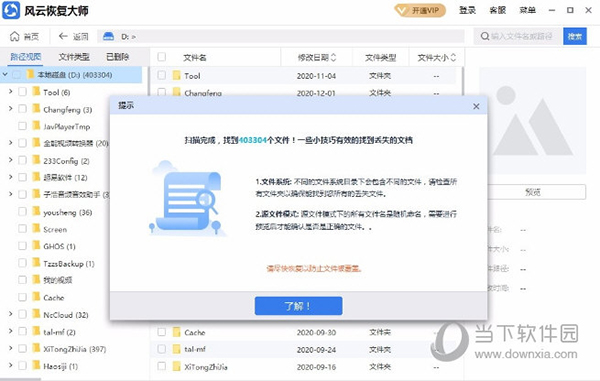Viewport: 600px width, 381px height.
Task: Expand the 233Config (2) tree node
Action: point(11,160)
